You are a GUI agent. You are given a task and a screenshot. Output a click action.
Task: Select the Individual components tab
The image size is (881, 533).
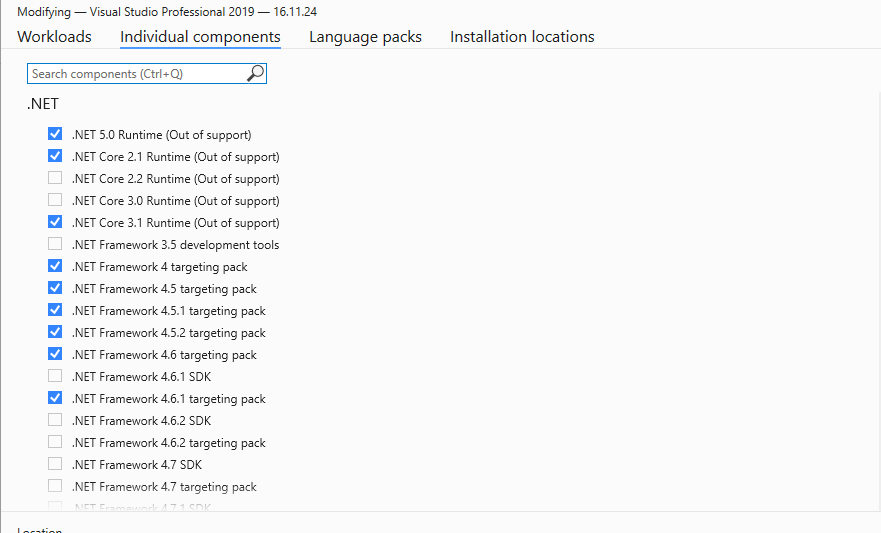200,37
